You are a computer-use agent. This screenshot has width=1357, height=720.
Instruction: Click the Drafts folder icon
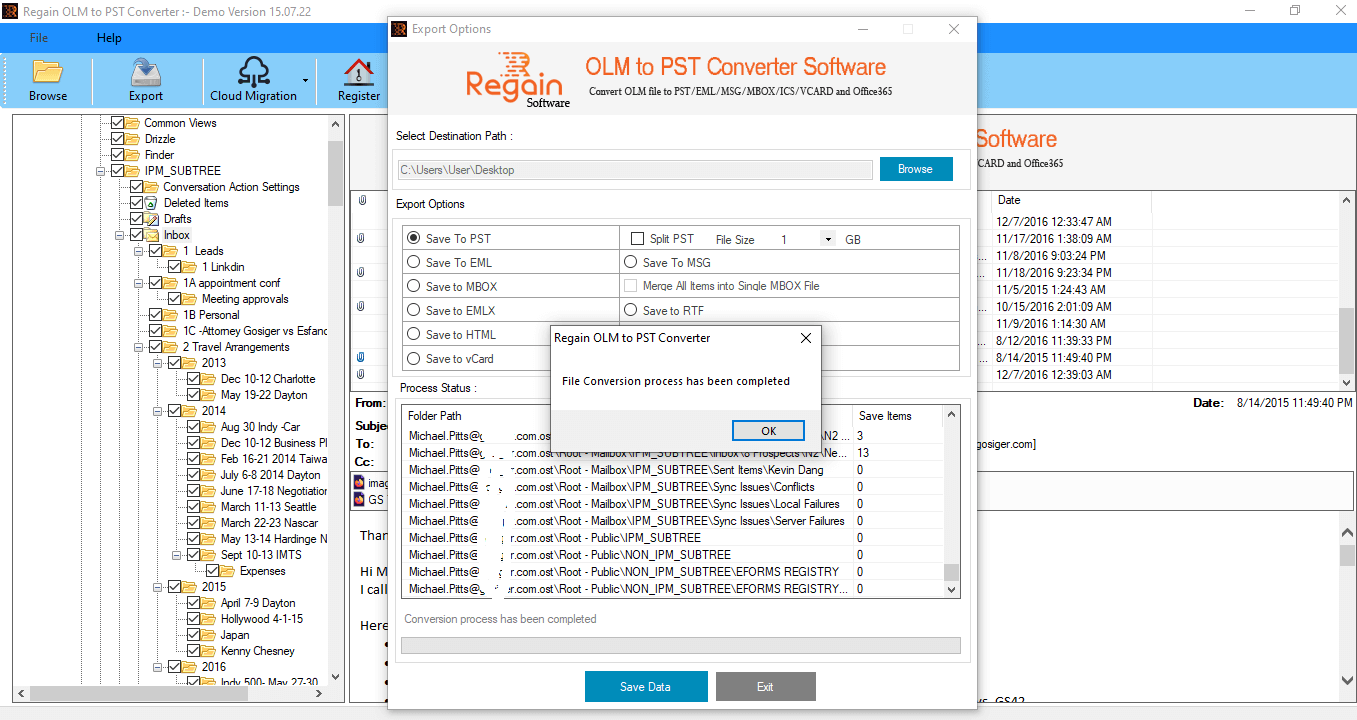[150, 218]
